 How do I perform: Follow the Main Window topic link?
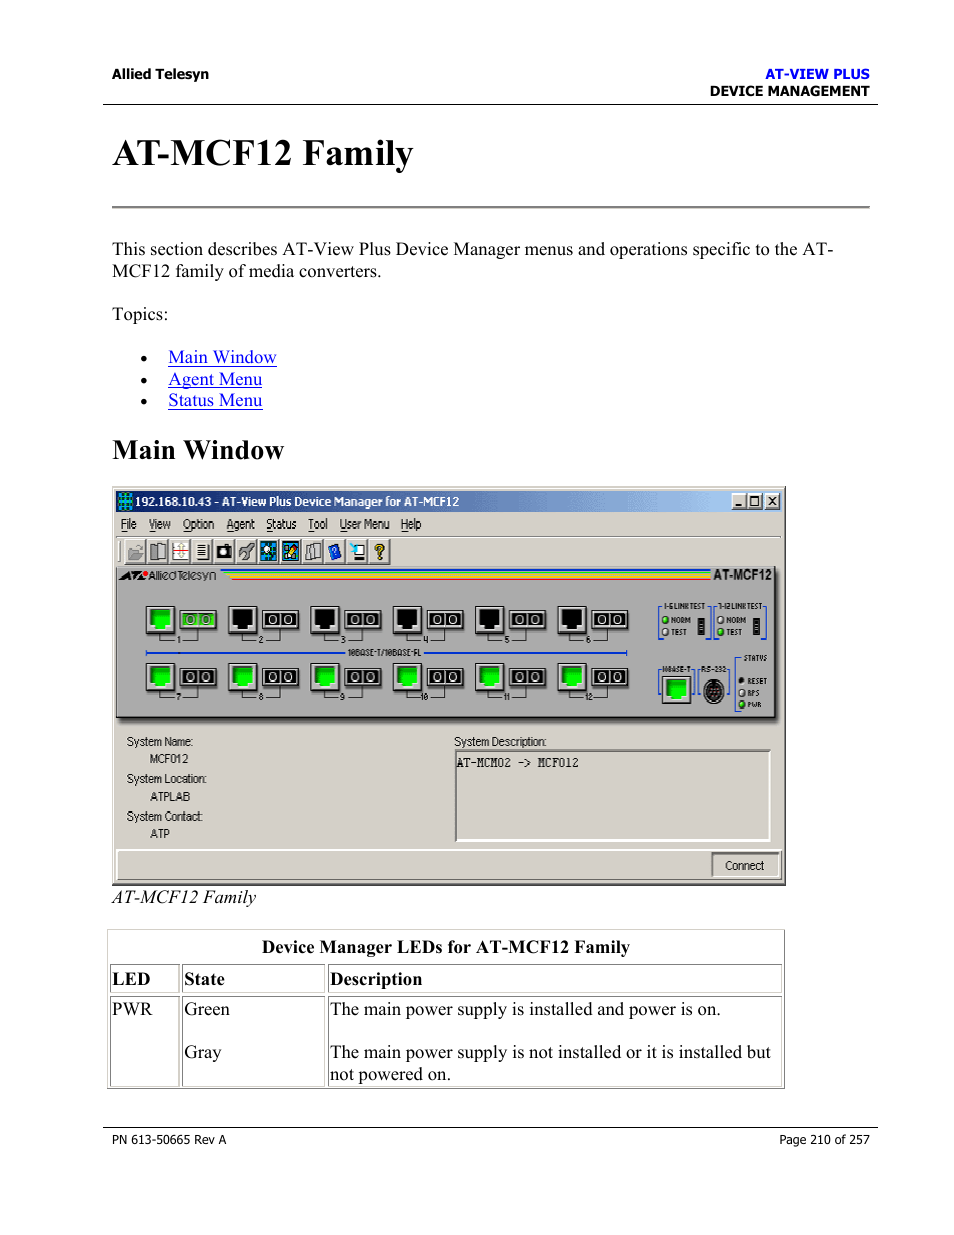pyautogui.click(x=222, y=357)
